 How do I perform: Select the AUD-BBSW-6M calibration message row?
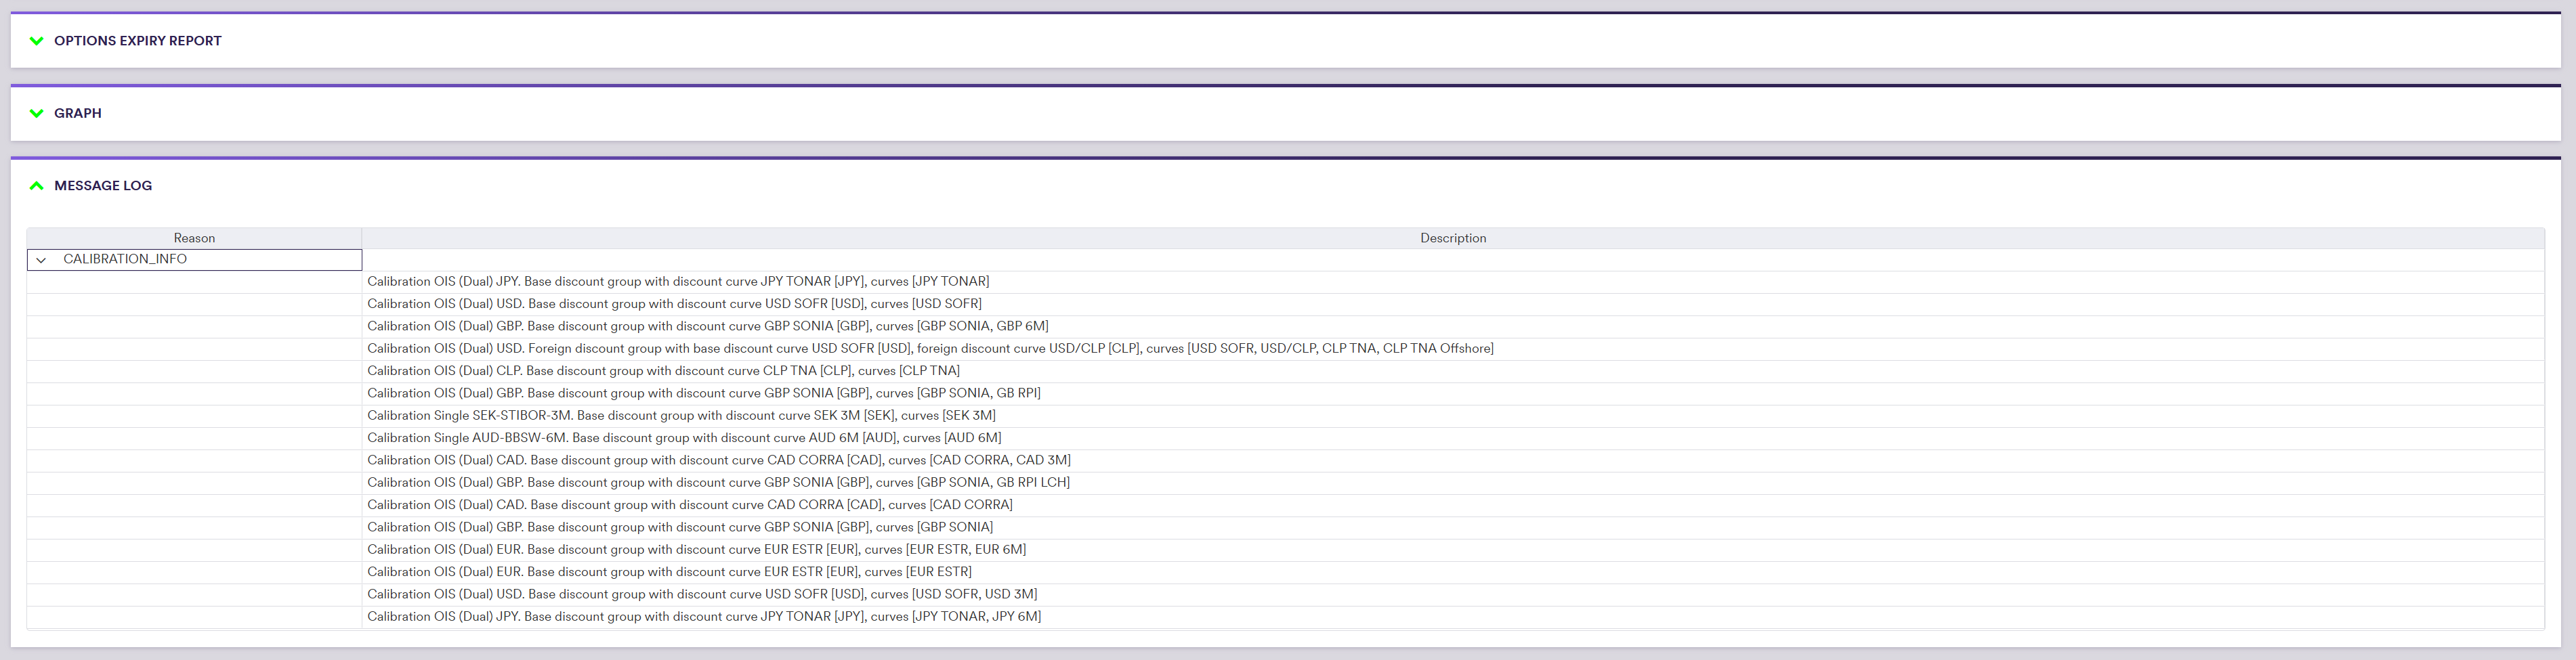684,438
